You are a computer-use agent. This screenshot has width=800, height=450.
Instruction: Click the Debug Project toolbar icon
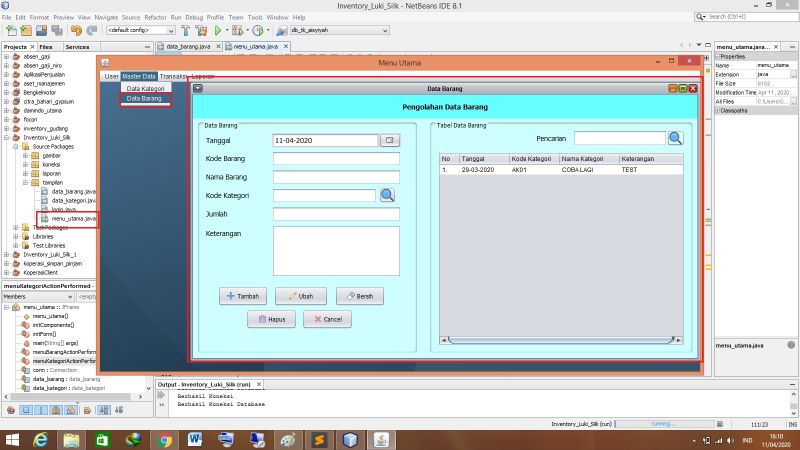pyautogui.click(x=237, y=31)
